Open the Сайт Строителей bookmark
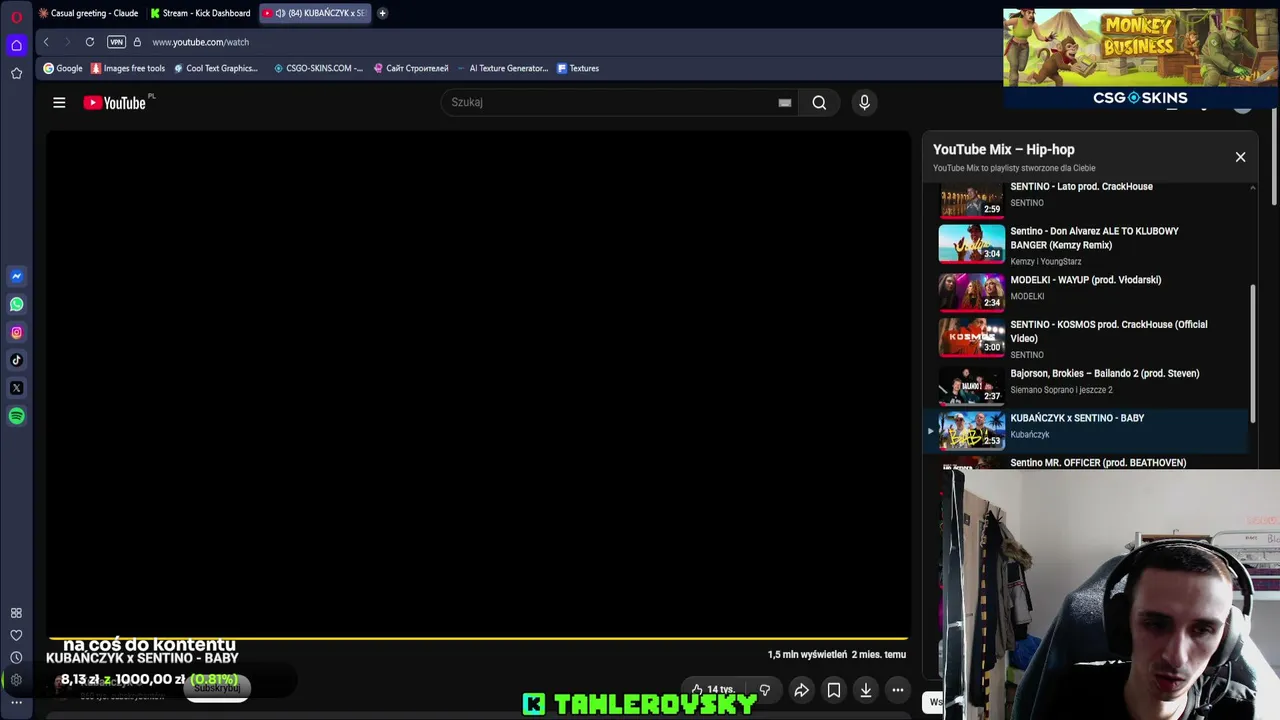The height and width of the screenshot is (720, 1280). coord(411,68)
